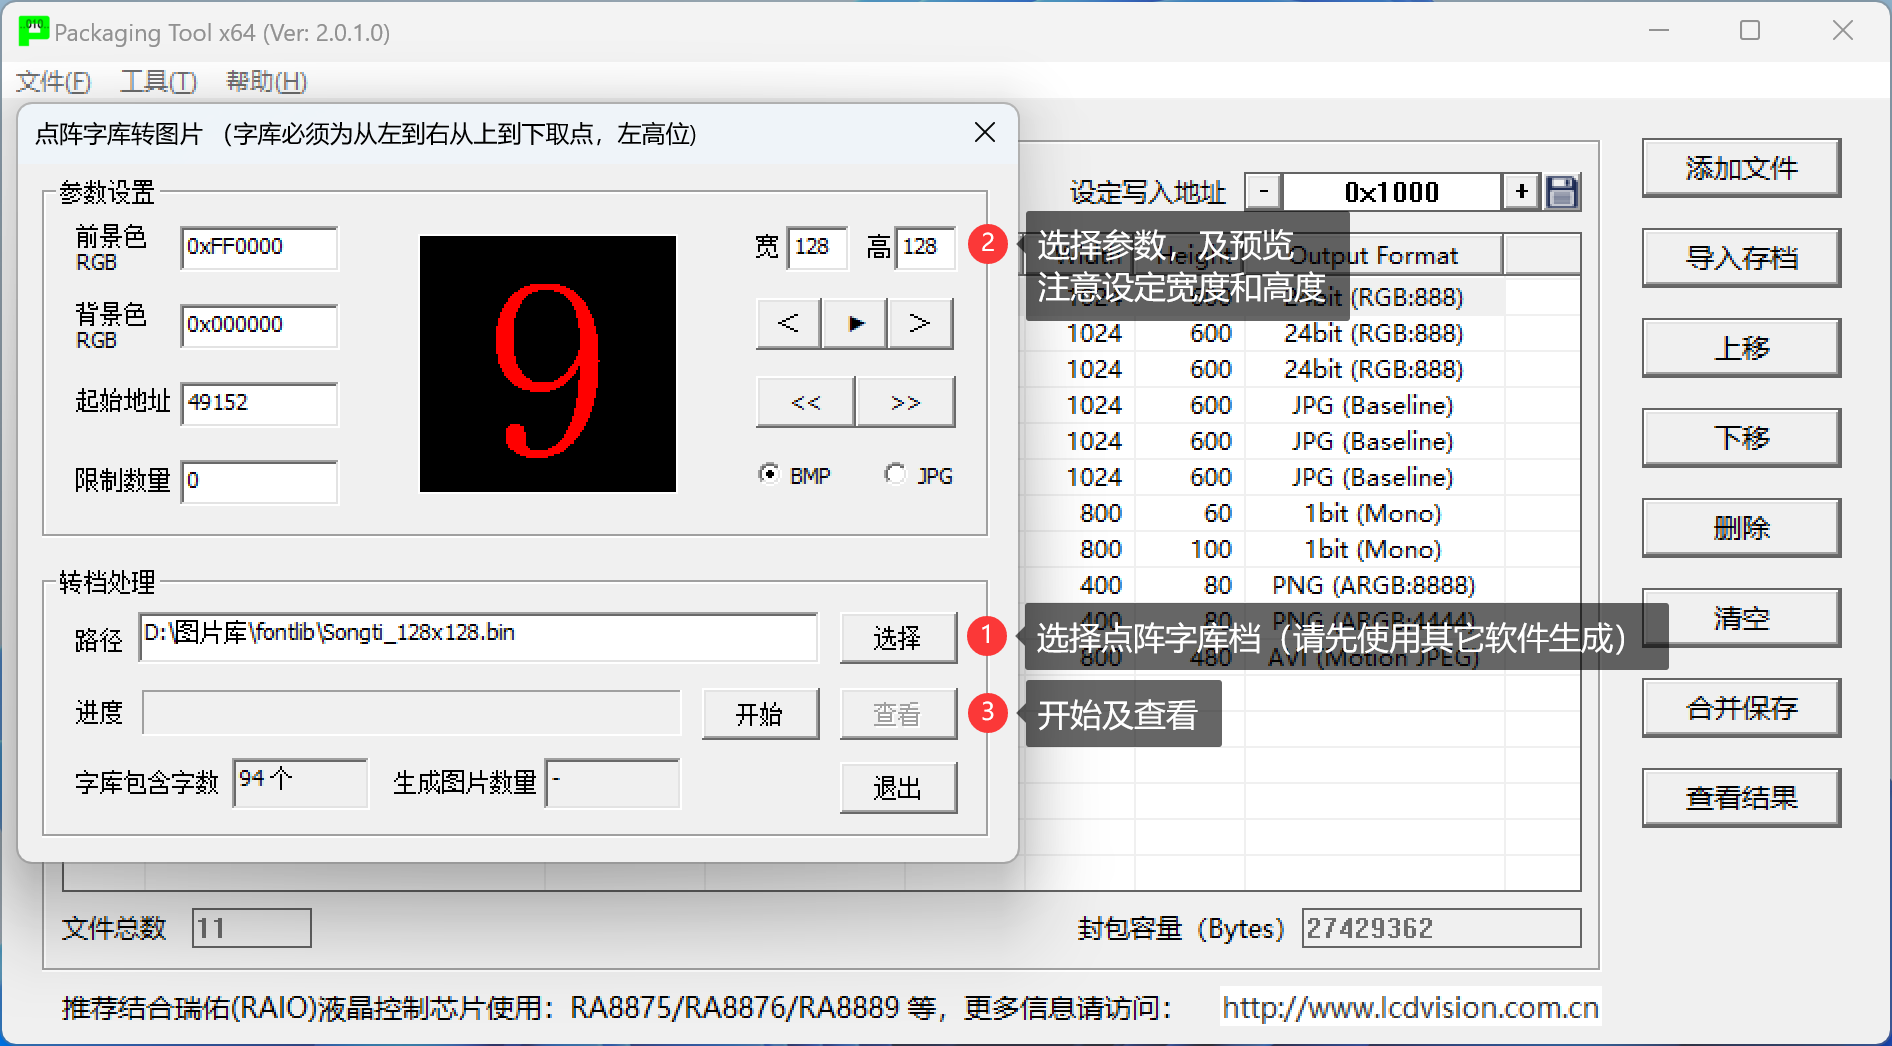Select JPG output format radio button
The height and width of the screenshot is (1046, 1892).
pyautogui.click(x=895, y=474)
